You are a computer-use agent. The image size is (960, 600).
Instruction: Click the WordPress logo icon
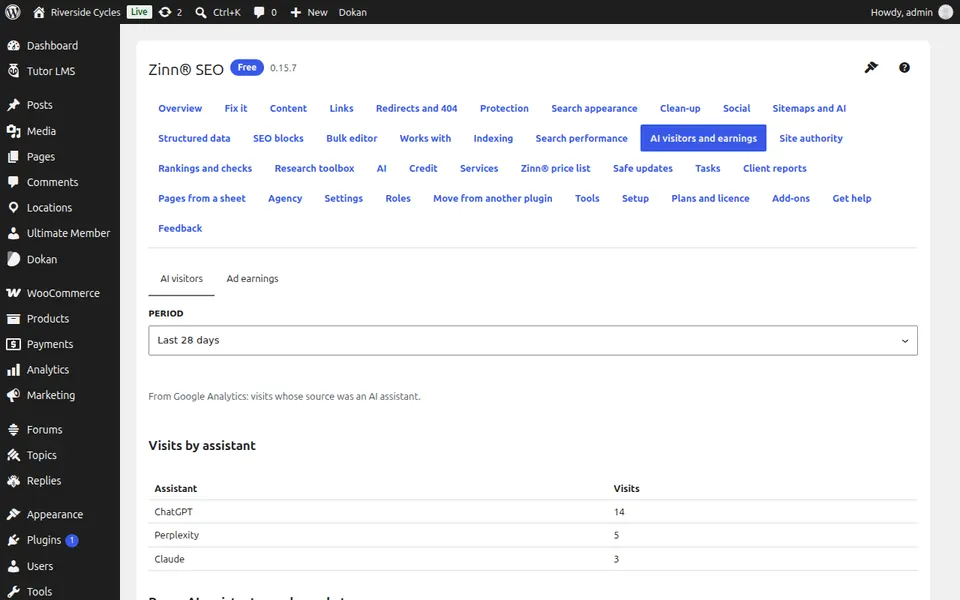(x=13, y=12)
